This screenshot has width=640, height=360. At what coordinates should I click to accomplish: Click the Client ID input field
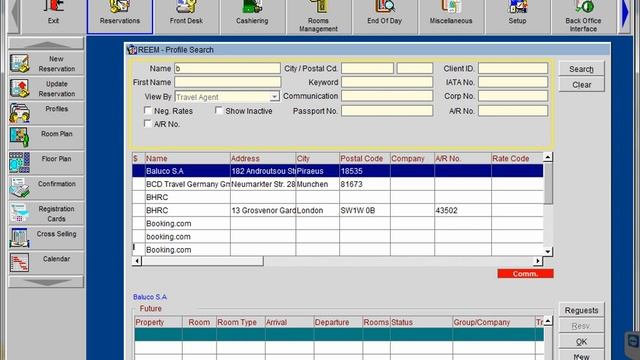(513, 69)
